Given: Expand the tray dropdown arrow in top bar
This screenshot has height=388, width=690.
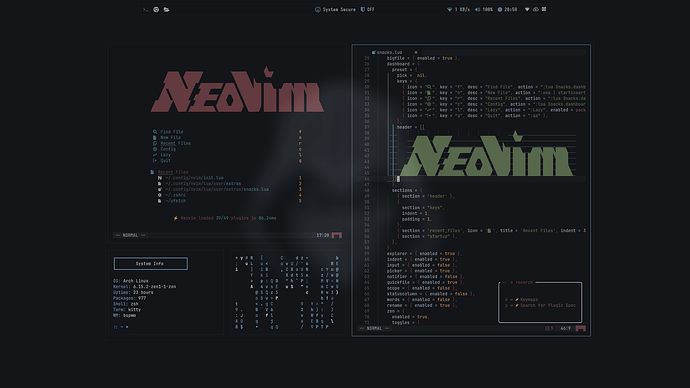Looking at the screenshot, I should pos(527,9).
